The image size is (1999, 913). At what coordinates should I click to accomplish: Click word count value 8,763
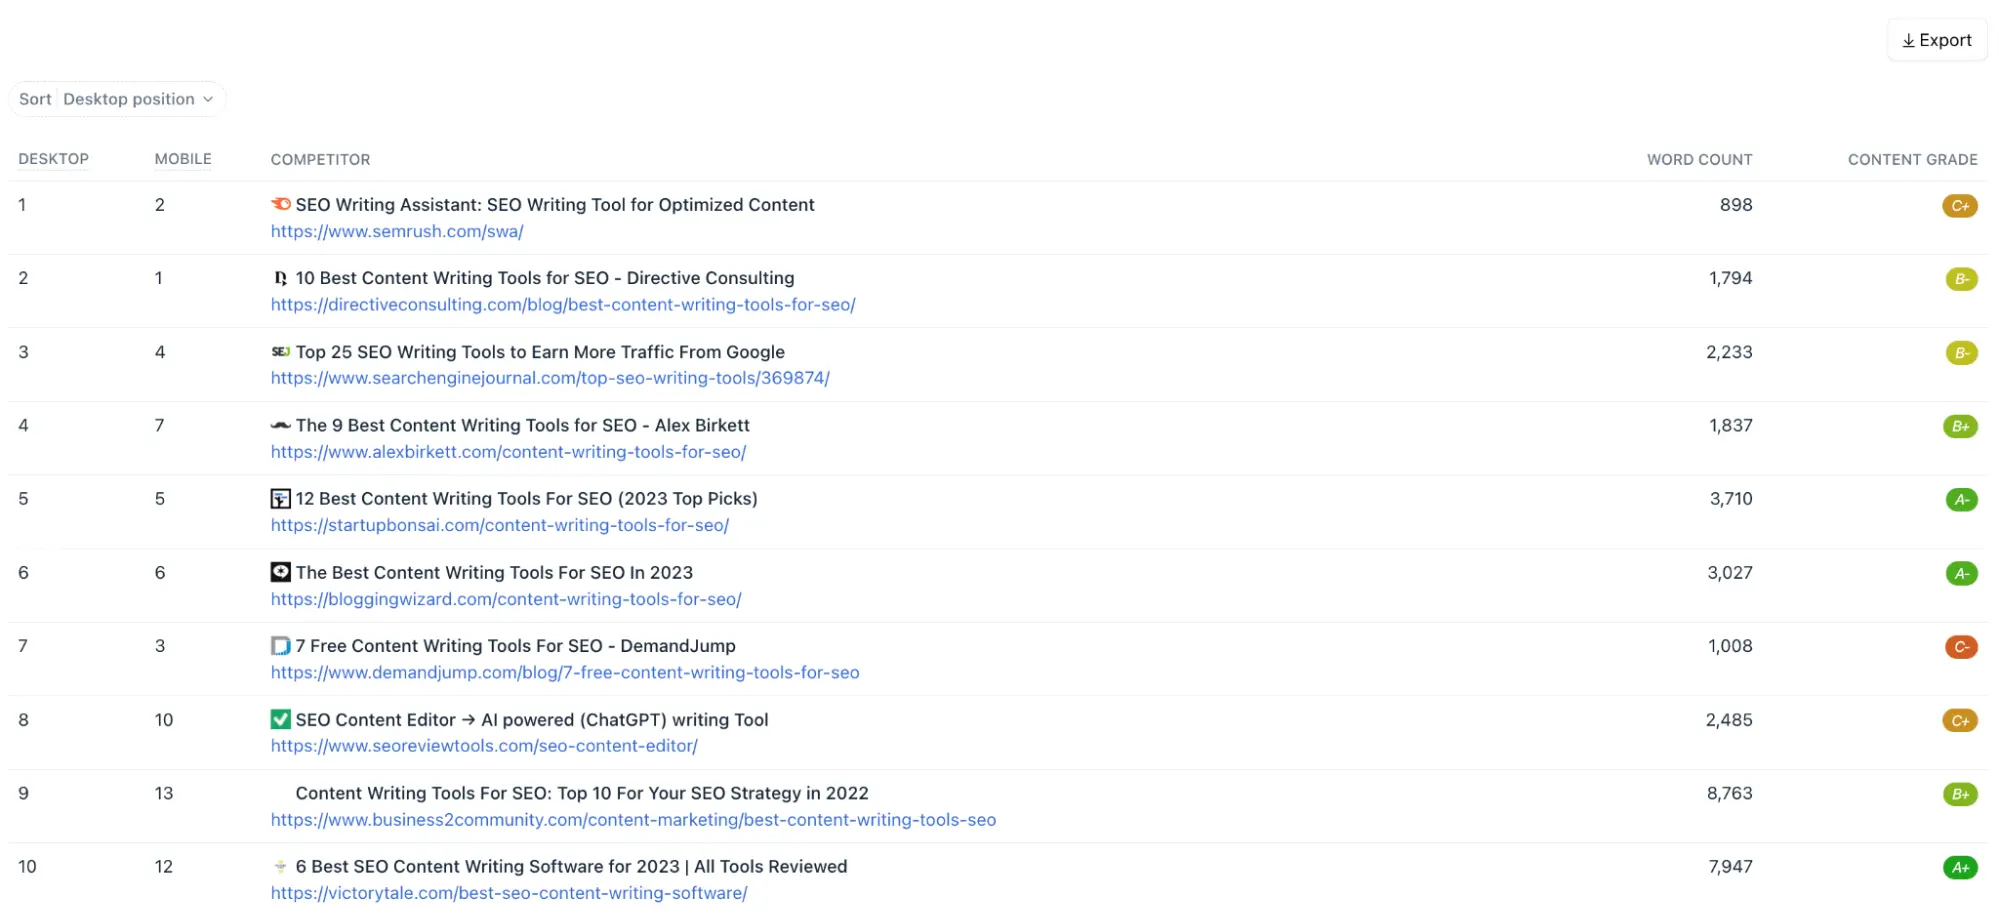pyautogui.click(x=1730, y=794)
